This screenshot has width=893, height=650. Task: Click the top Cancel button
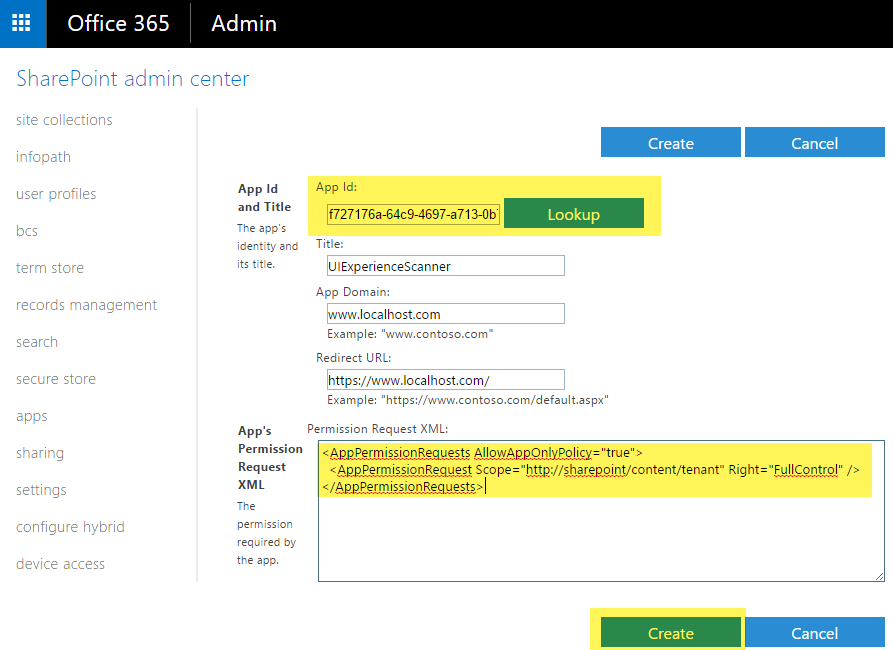coord(814,142)
